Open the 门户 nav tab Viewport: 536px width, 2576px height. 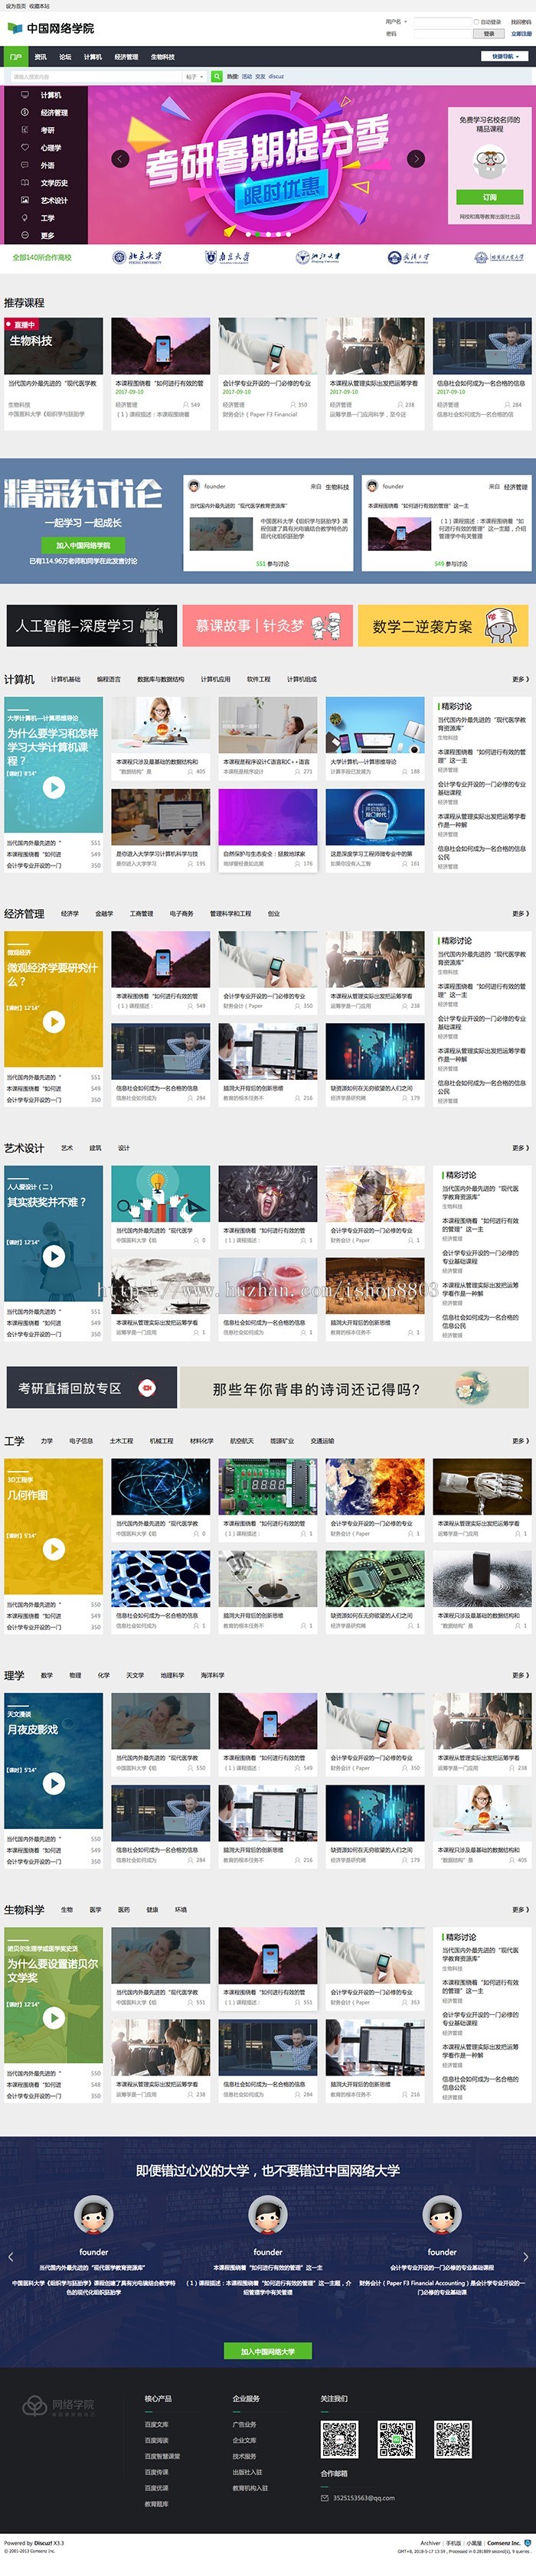(x=16, y=57)
